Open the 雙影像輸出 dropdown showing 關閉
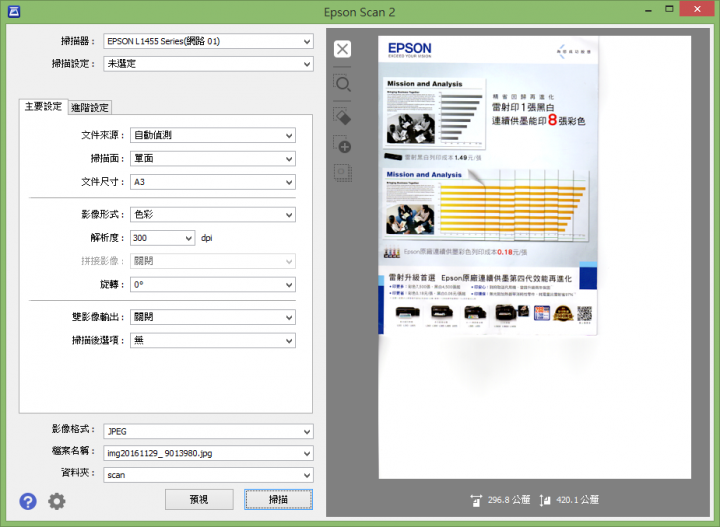Screen dimensions: 720x527 [213, 317]
